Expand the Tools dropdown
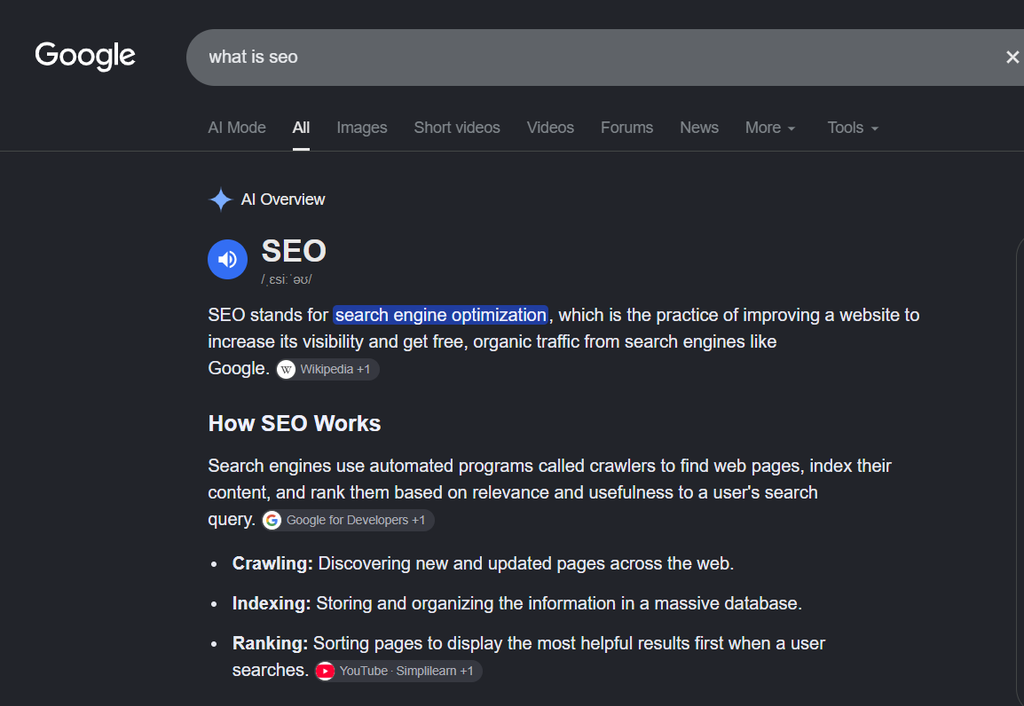Viewport: 1024px width, 706px height. point(852,127)
